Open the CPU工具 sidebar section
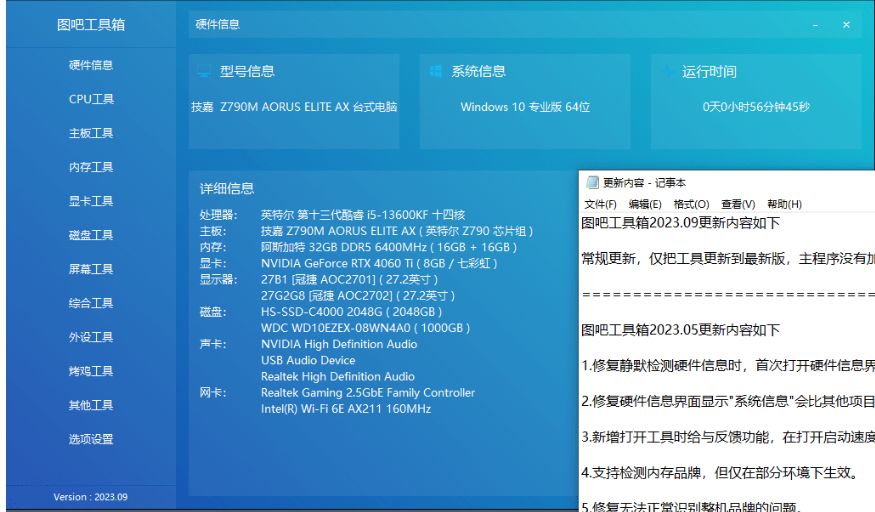Screen dimensions: 875x512 tap(91, 99)
